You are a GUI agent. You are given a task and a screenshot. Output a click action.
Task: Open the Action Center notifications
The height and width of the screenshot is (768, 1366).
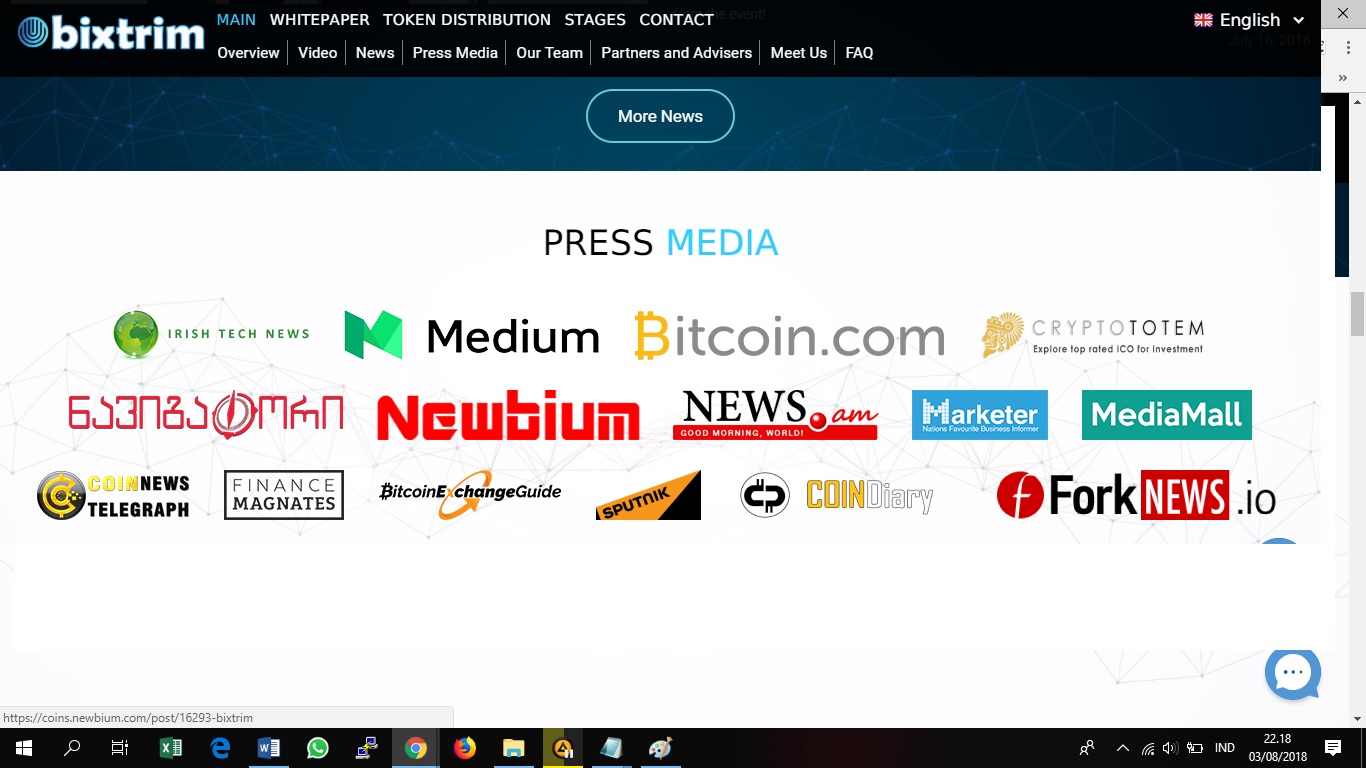coord(1333,748)
